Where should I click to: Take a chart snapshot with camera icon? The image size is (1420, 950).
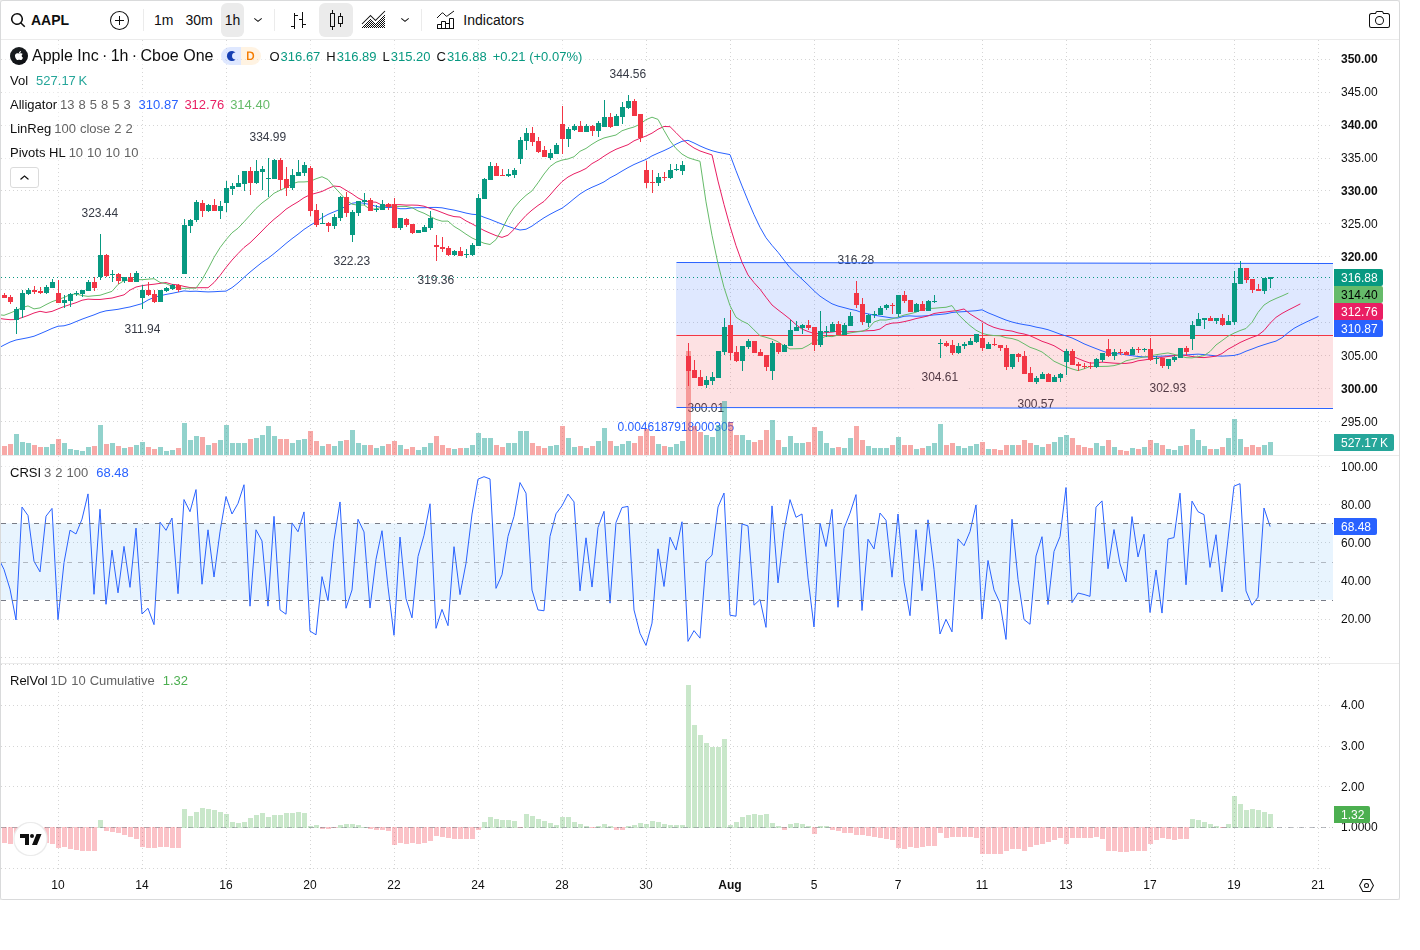pyautogui.click(x=1379, y=20)
